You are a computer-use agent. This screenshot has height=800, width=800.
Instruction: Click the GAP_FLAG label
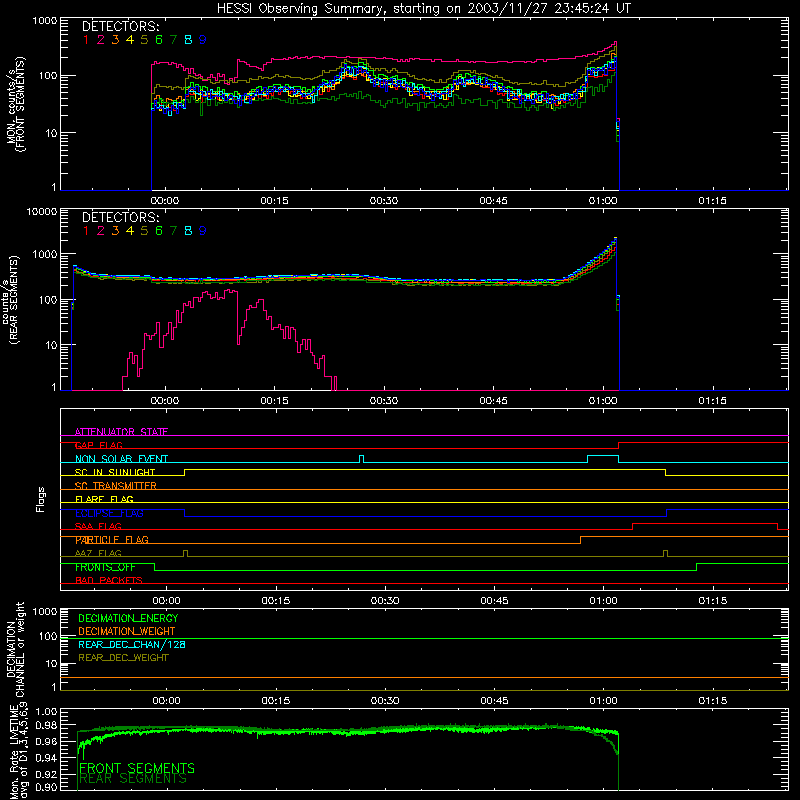(x=99, y=445)
